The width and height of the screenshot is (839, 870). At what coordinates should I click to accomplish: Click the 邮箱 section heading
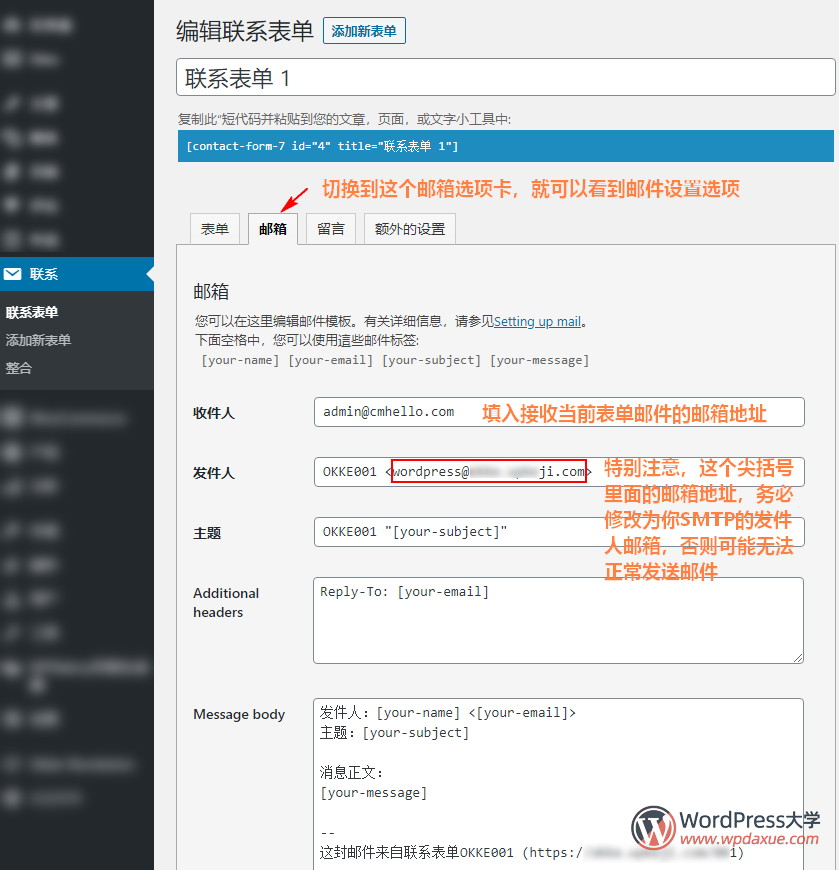coord(211,291)
